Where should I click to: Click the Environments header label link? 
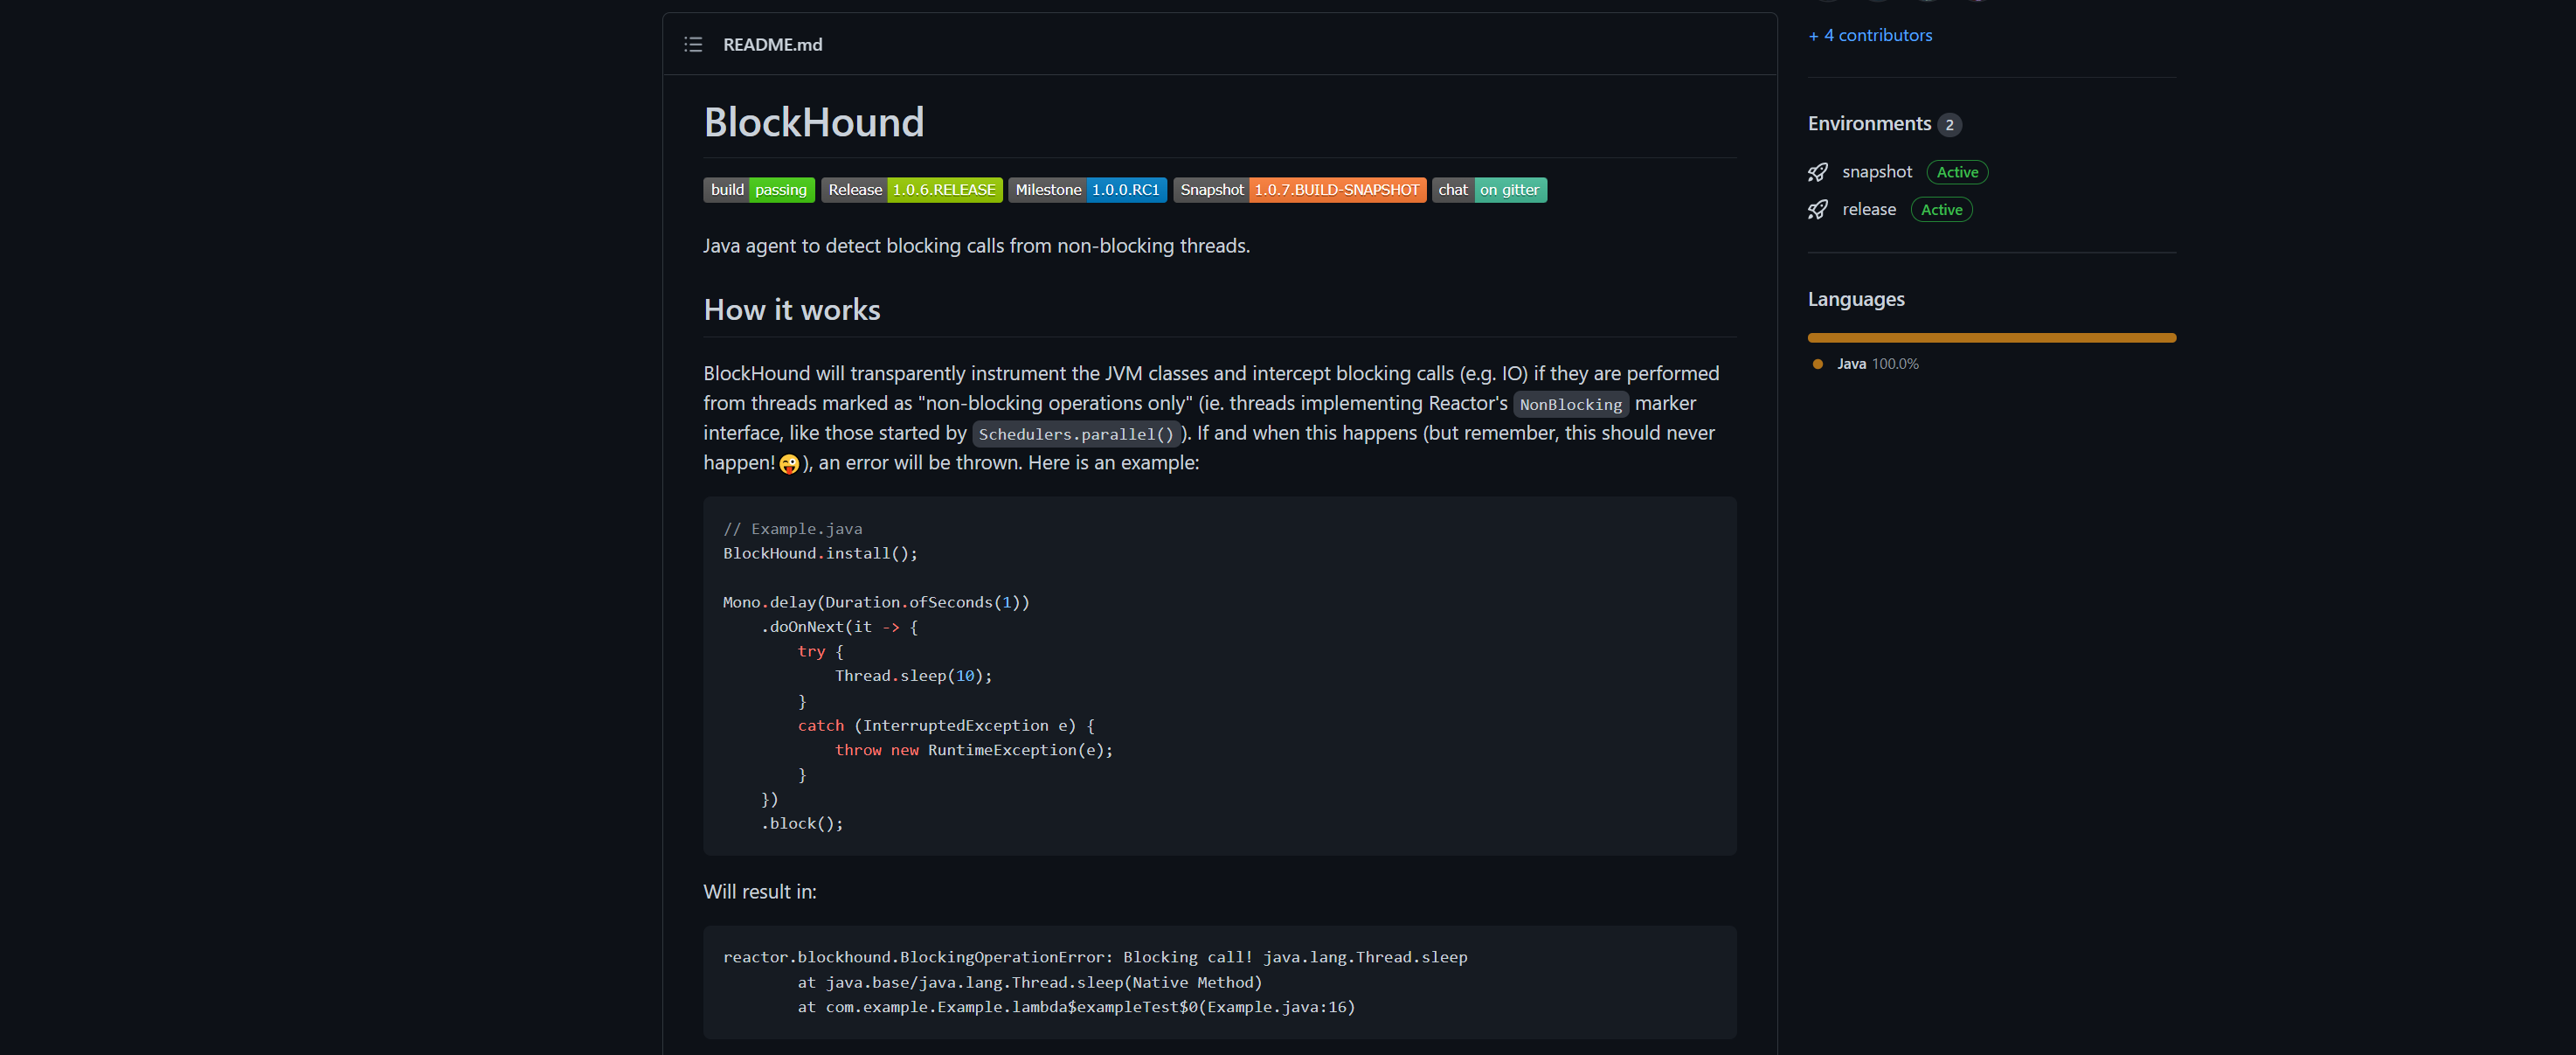coord(1868,121)
